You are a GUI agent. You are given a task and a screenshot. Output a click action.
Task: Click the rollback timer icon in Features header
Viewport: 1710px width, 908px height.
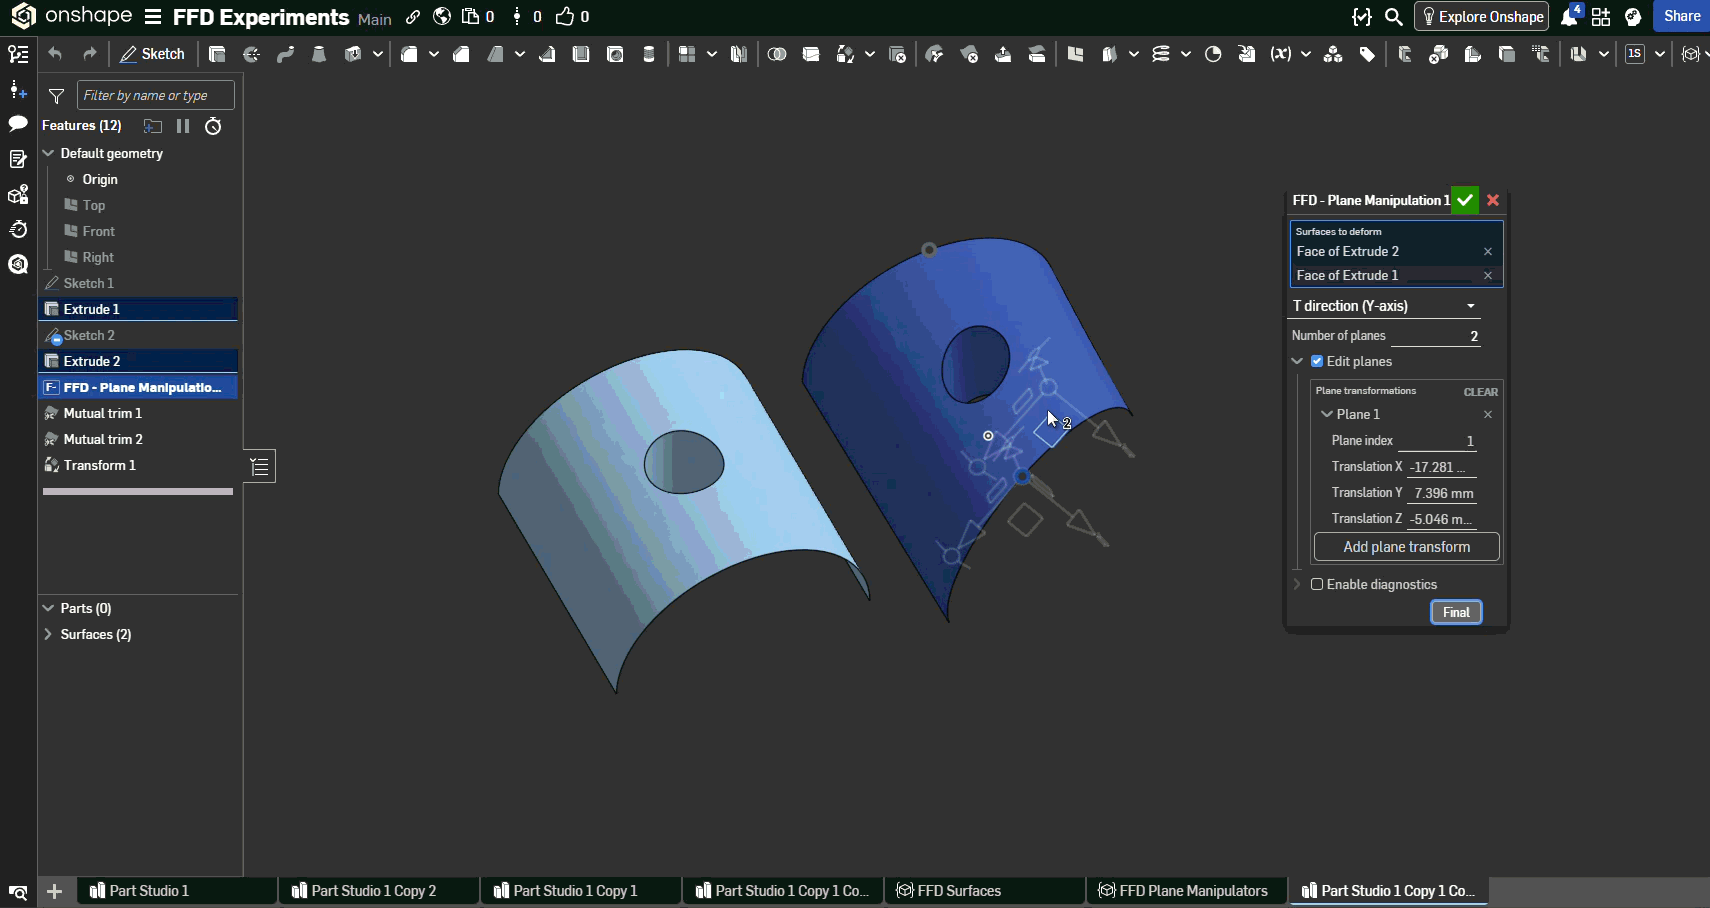click(213, 126)
